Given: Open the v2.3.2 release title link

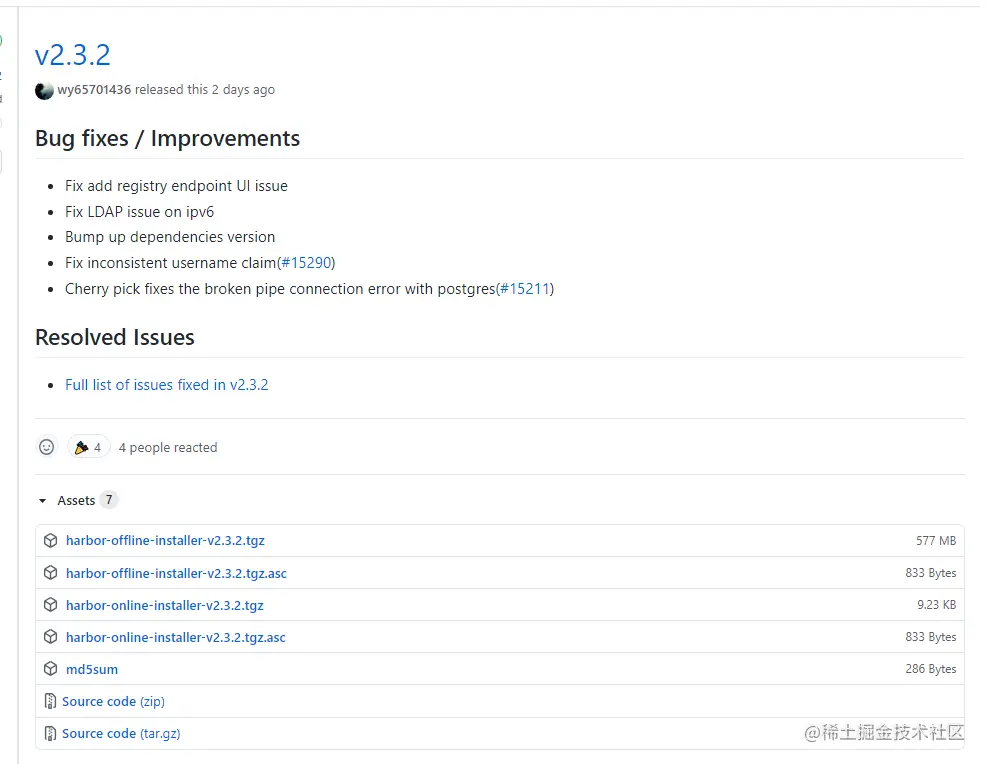Looking at the screenshot, I should [72, 55].
